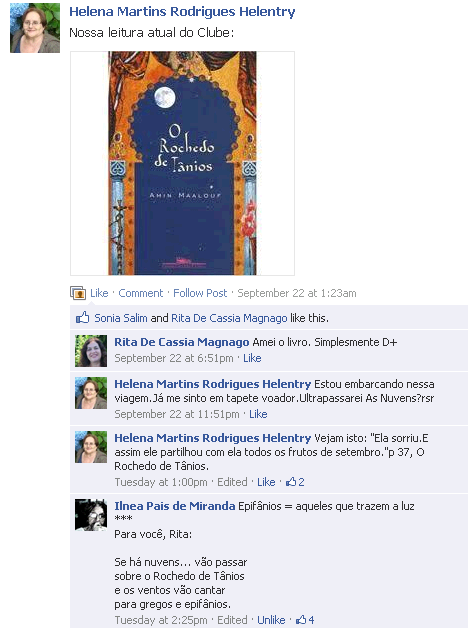470x628 pixels.
Task: Click the thumbs-up icon beside Sonia Salim
Action: coord(82,318)
